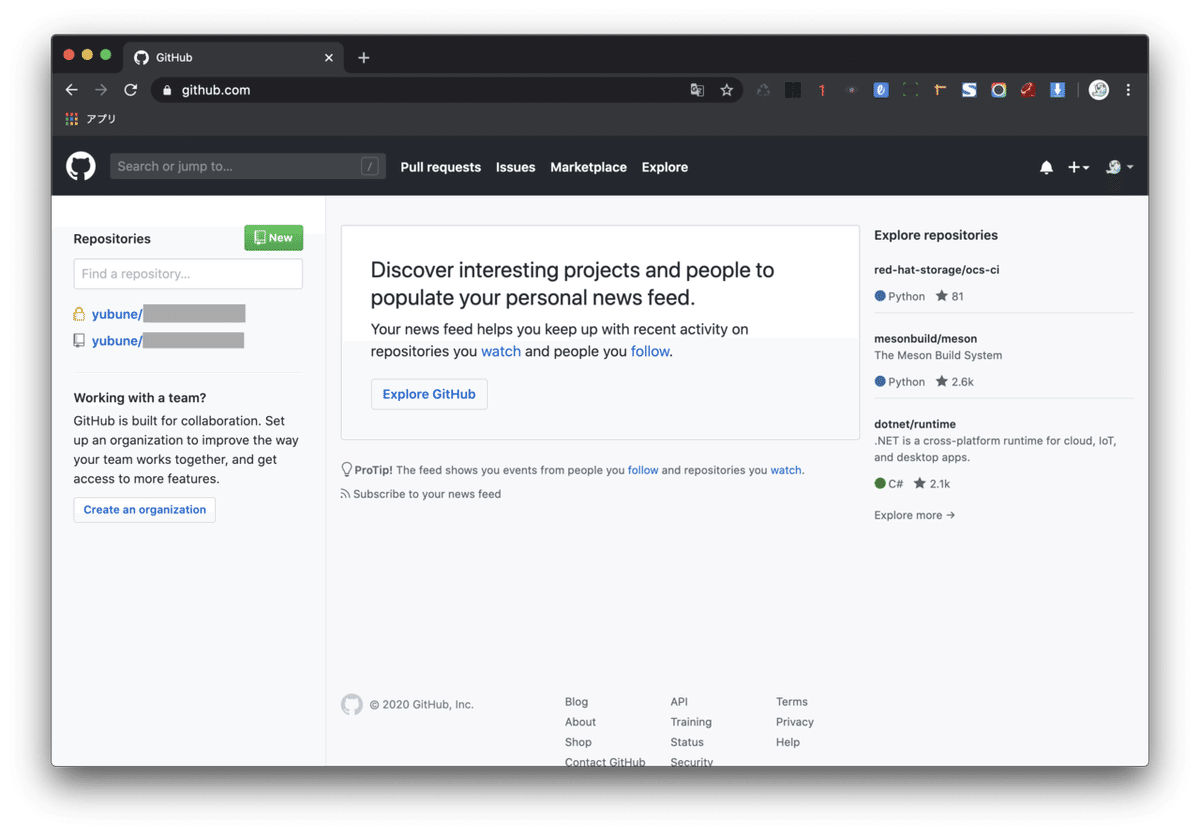
Task: Open Blog footer link
Action: 577,702
